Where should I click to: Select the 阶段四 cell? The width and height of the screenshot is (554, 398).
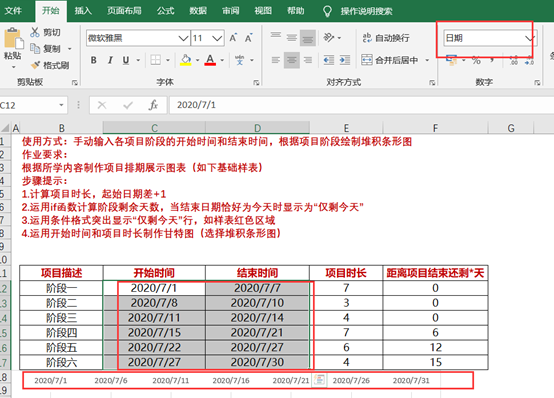pyautogui.click(x=61, y=333)
